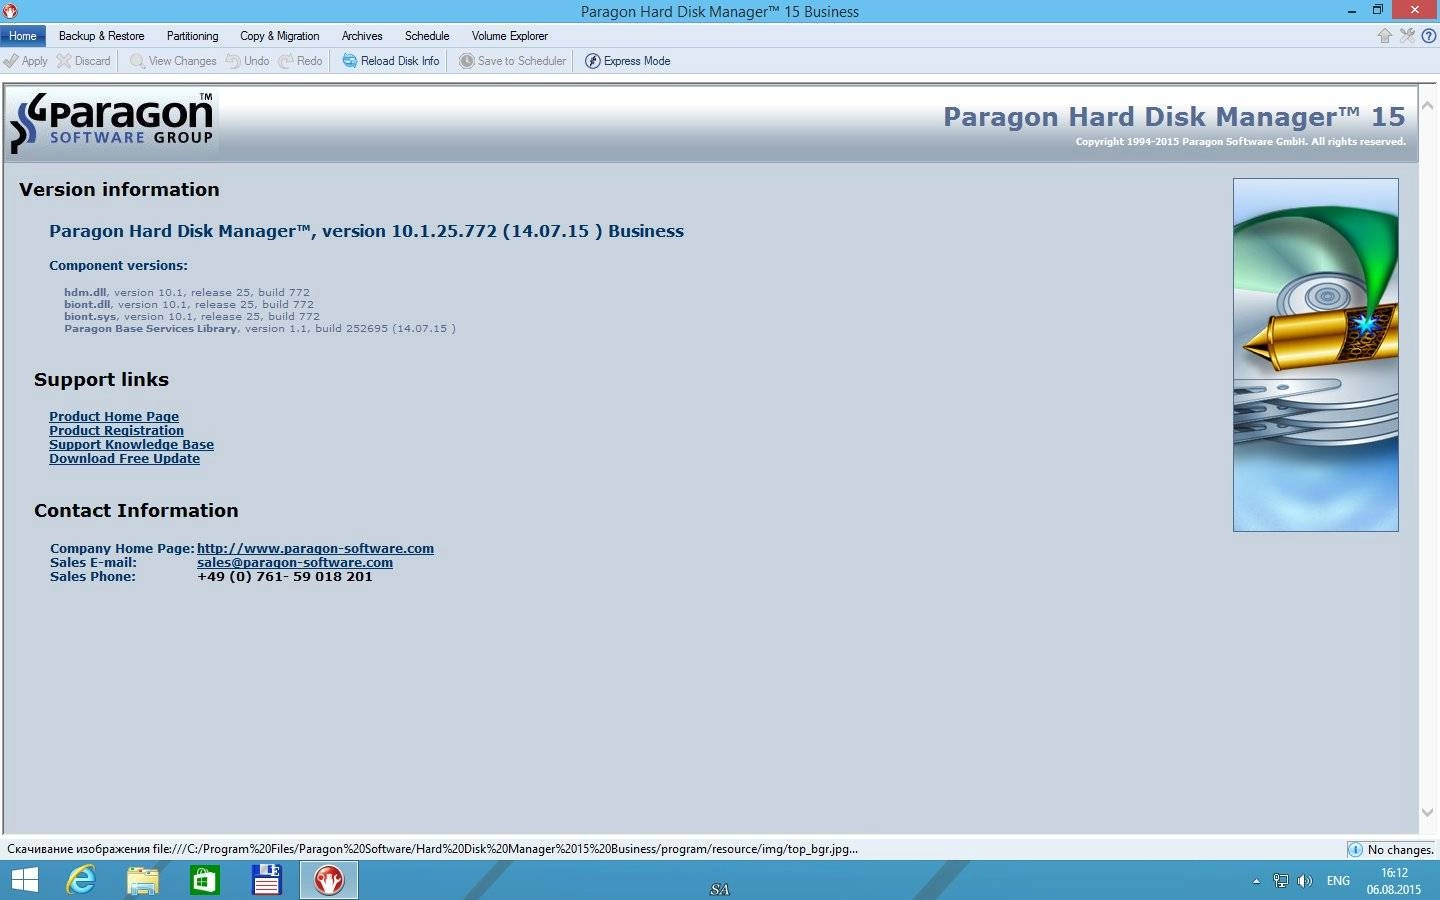The image size is (1440, 900).
Task: Open the Copy & Migration tab
Action: (280, 36)
